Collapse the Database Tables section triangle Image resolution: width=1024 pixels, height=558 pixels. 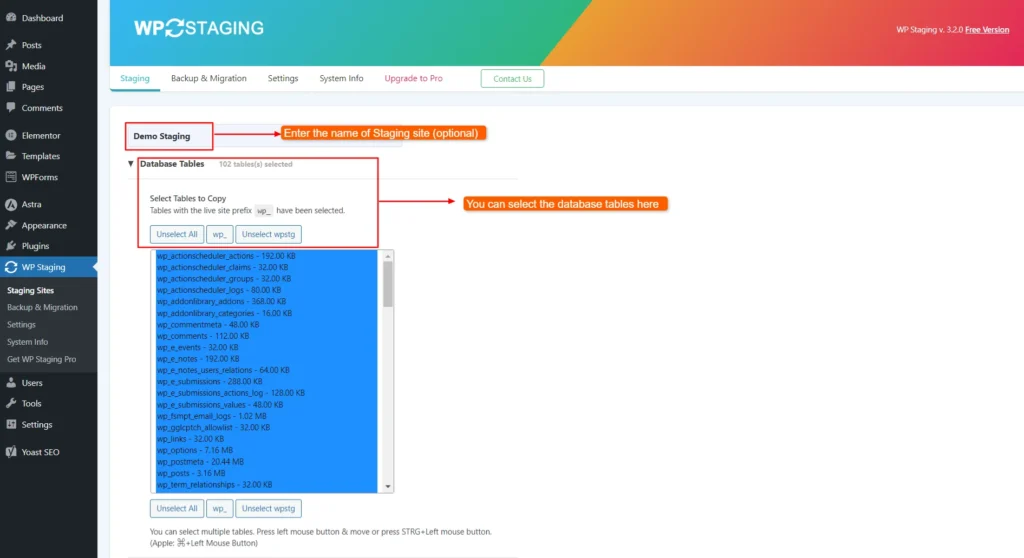click(x=130, y=164)
